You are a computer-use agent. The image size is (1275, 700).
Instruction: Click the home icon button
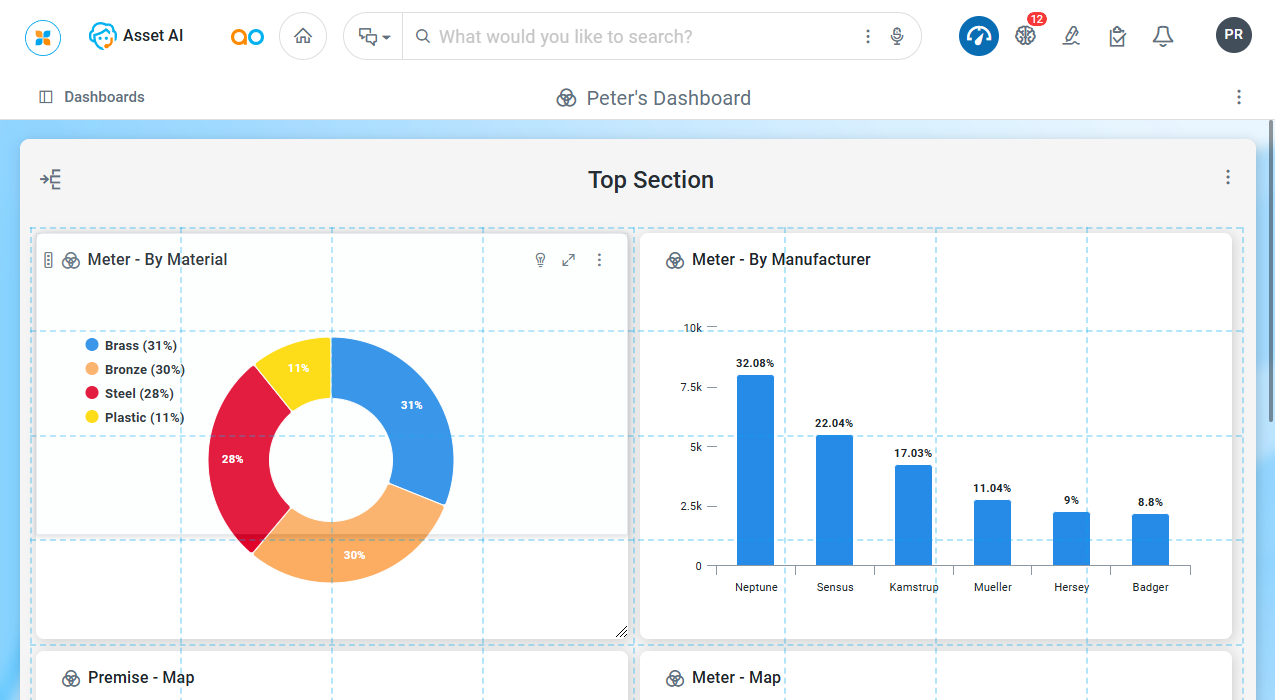303,36
